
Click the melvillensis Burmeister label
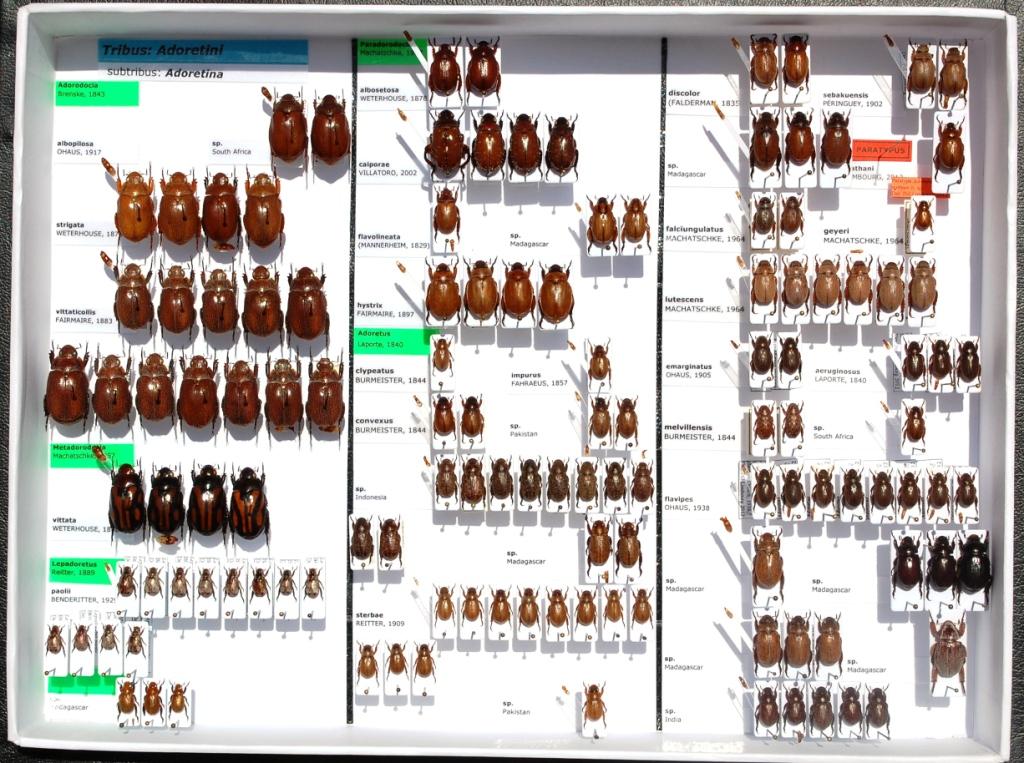click(x=700, y=432)
